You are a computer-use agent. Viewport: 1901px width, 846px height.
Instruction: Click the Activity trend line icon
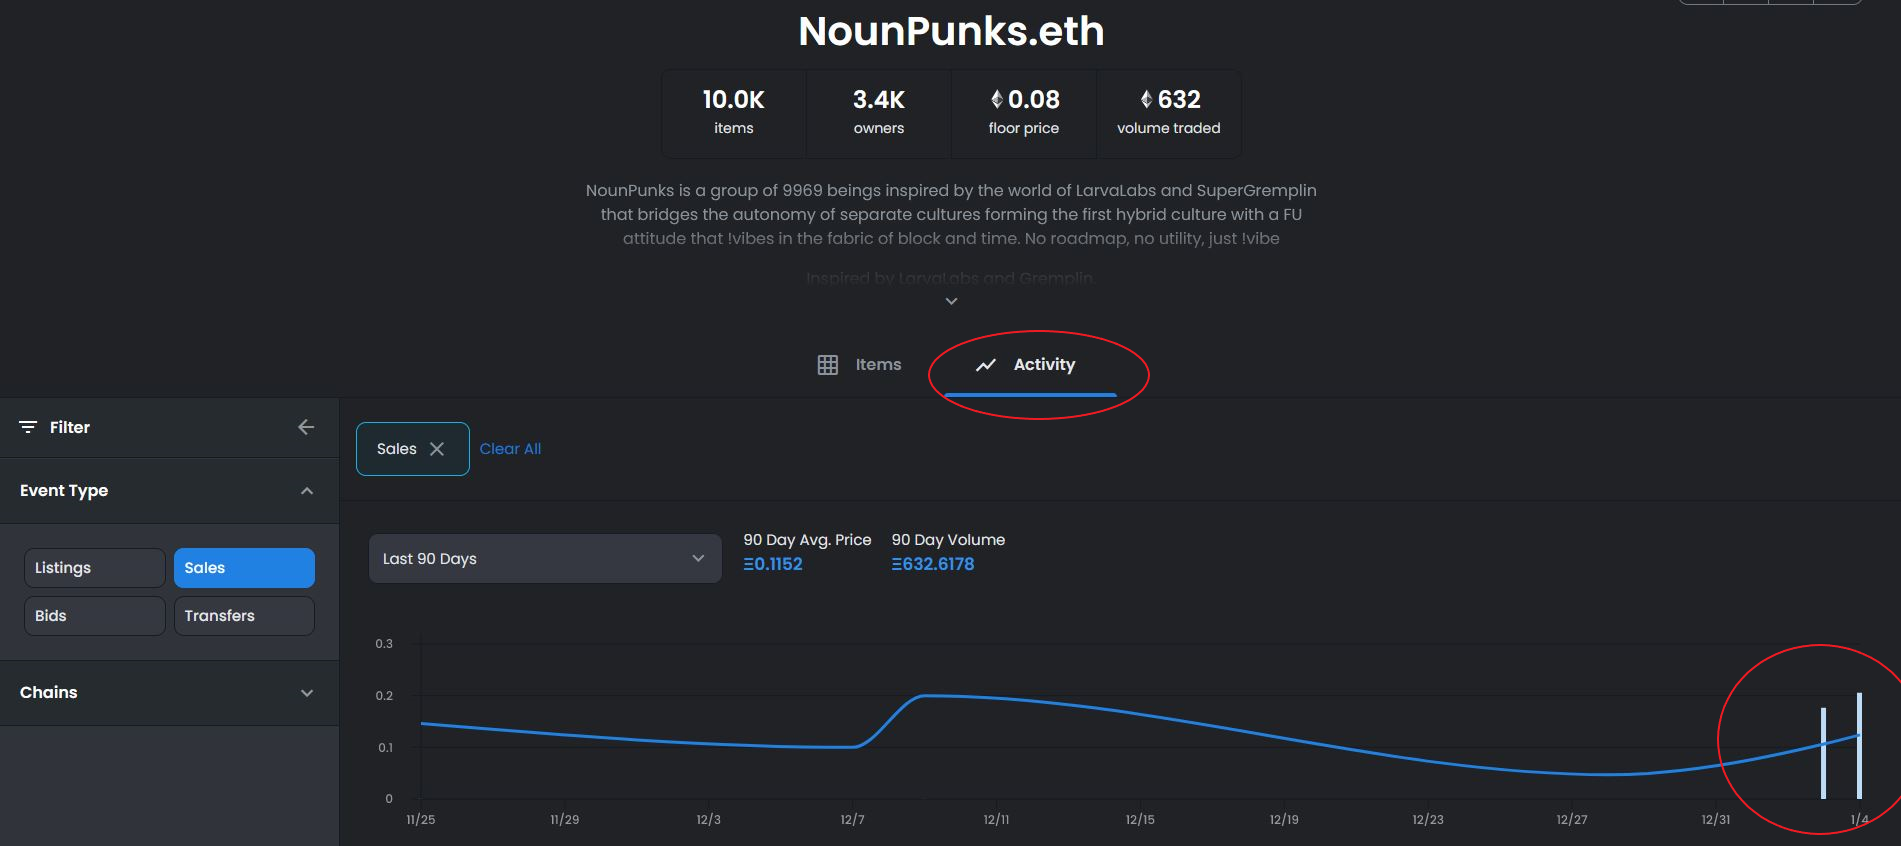click(986, 365)
